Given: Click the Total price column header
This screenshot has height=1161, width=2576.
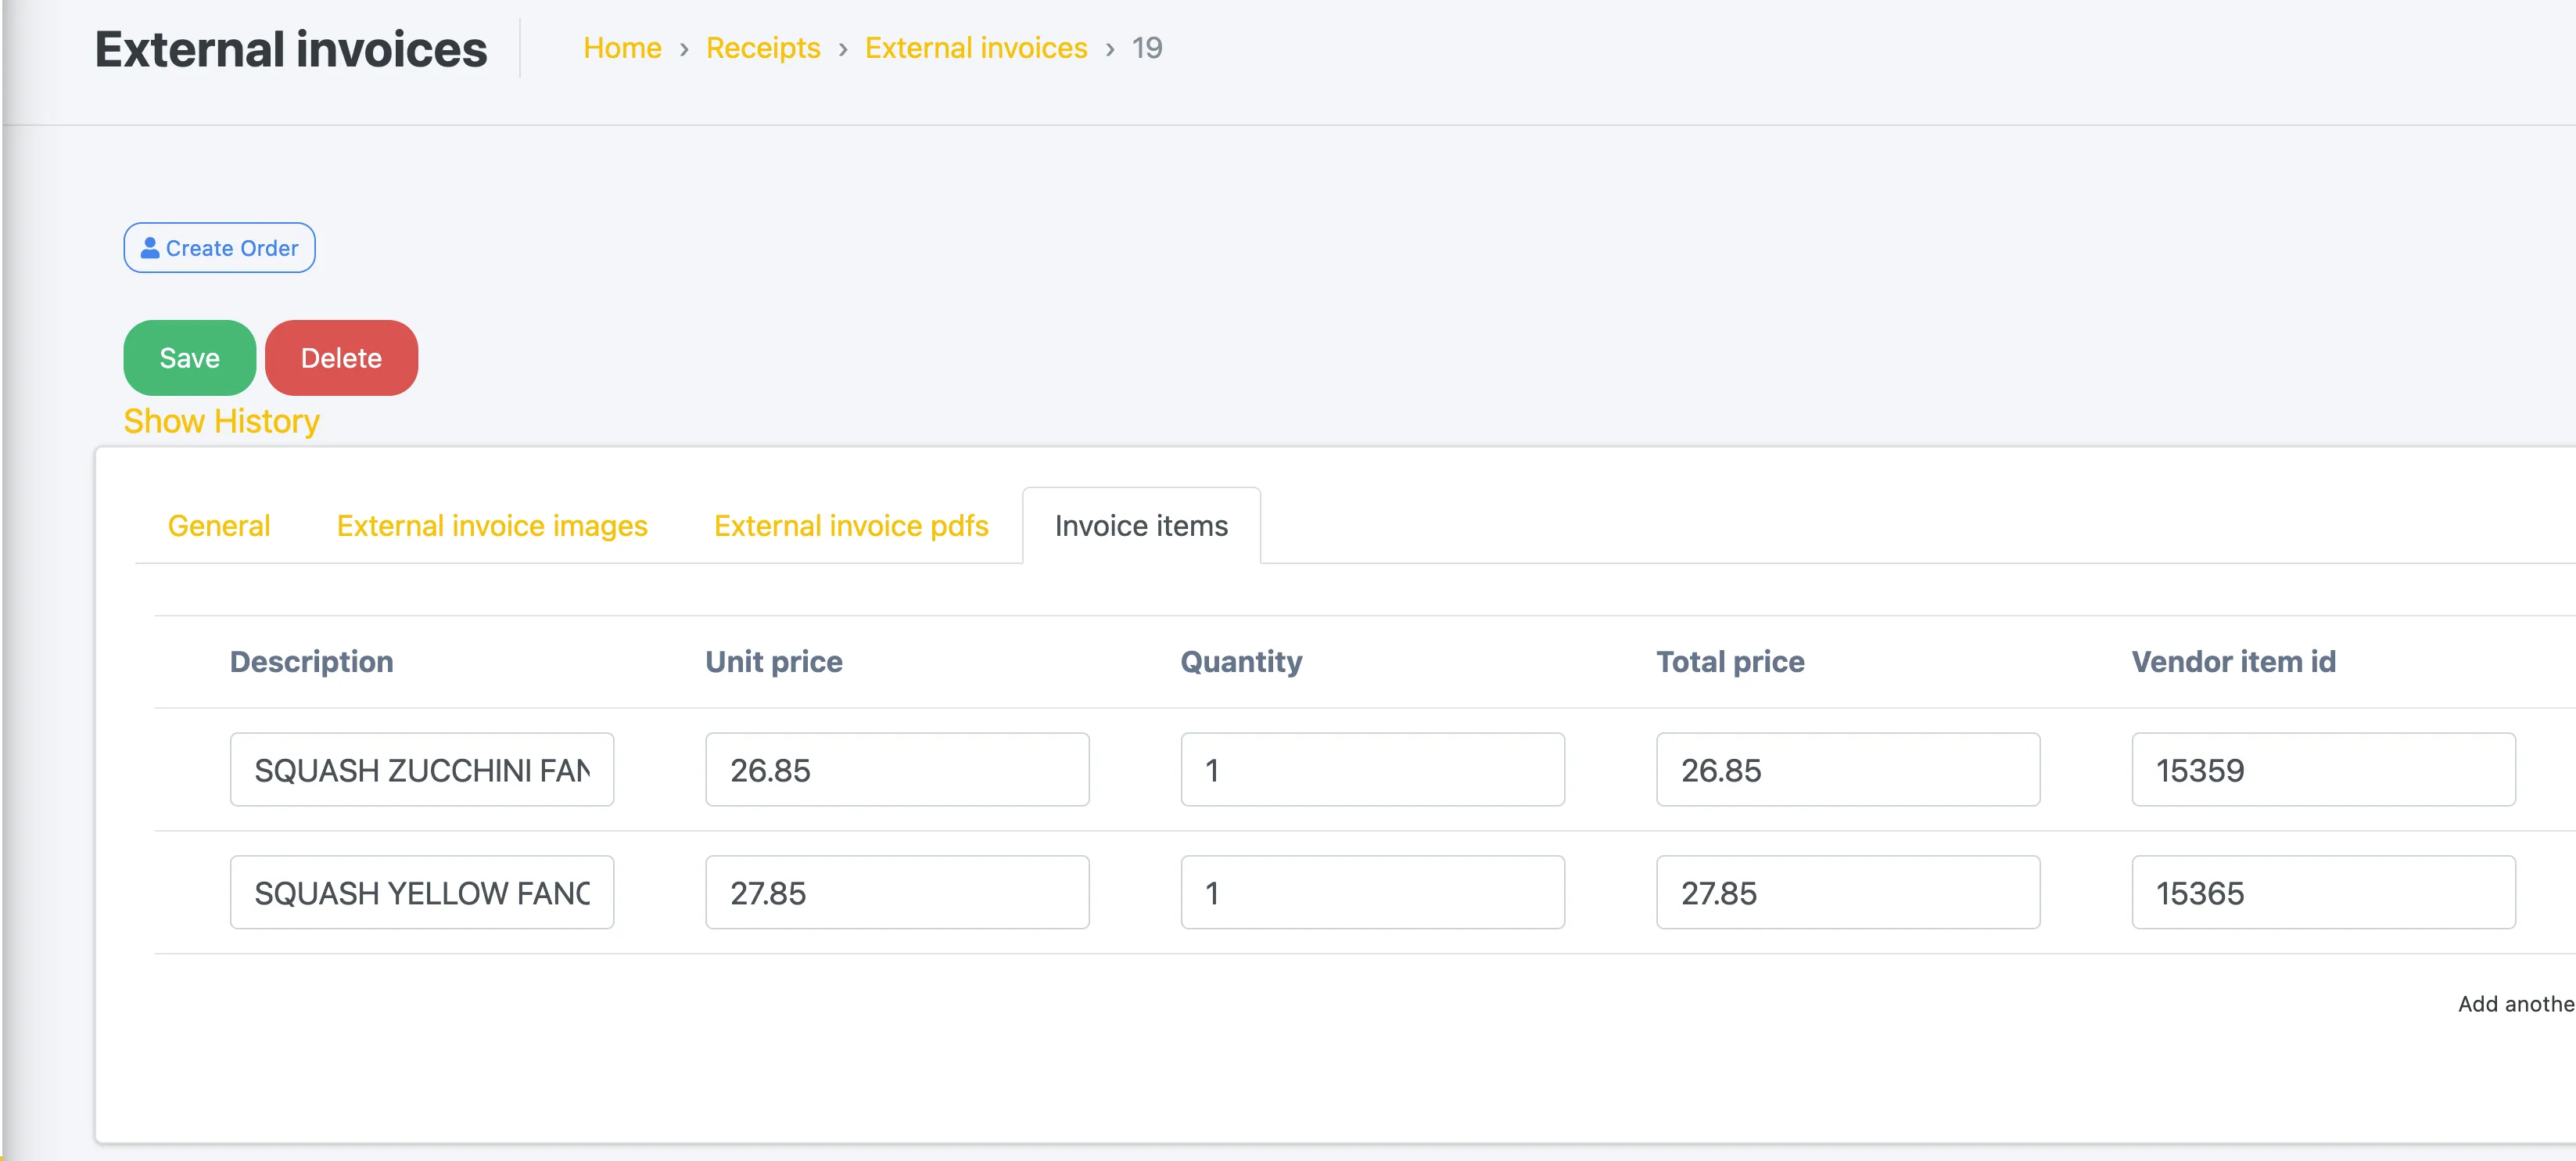Looking at the screenshot, I should [x=1730, y=662].
